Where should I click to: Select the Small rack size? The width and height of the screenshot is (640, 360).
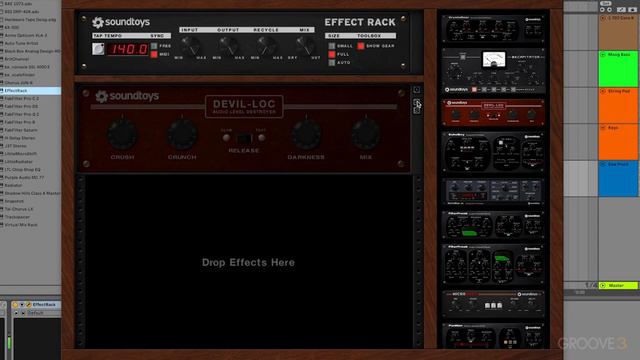[332, 46]
